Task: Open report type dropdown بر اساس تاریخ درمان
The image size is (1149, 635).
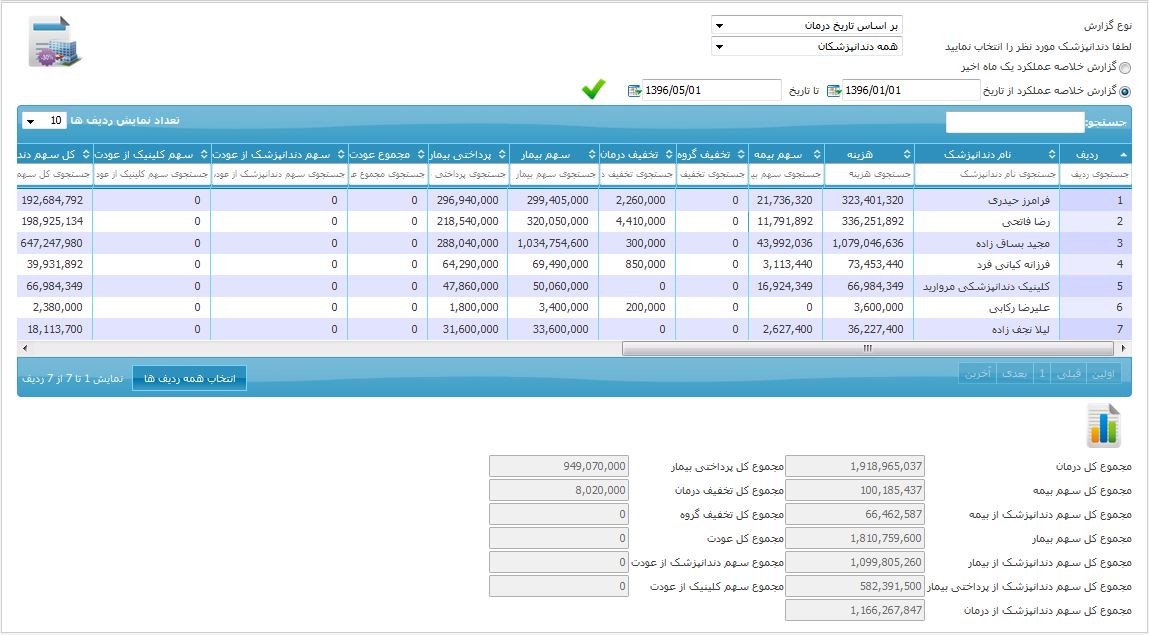Action: 806,25
